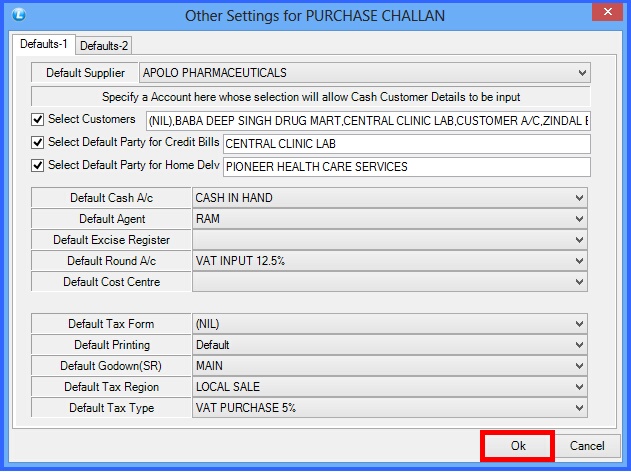
Task: Switch to the Defaults-1 tab
Action: 44,44
